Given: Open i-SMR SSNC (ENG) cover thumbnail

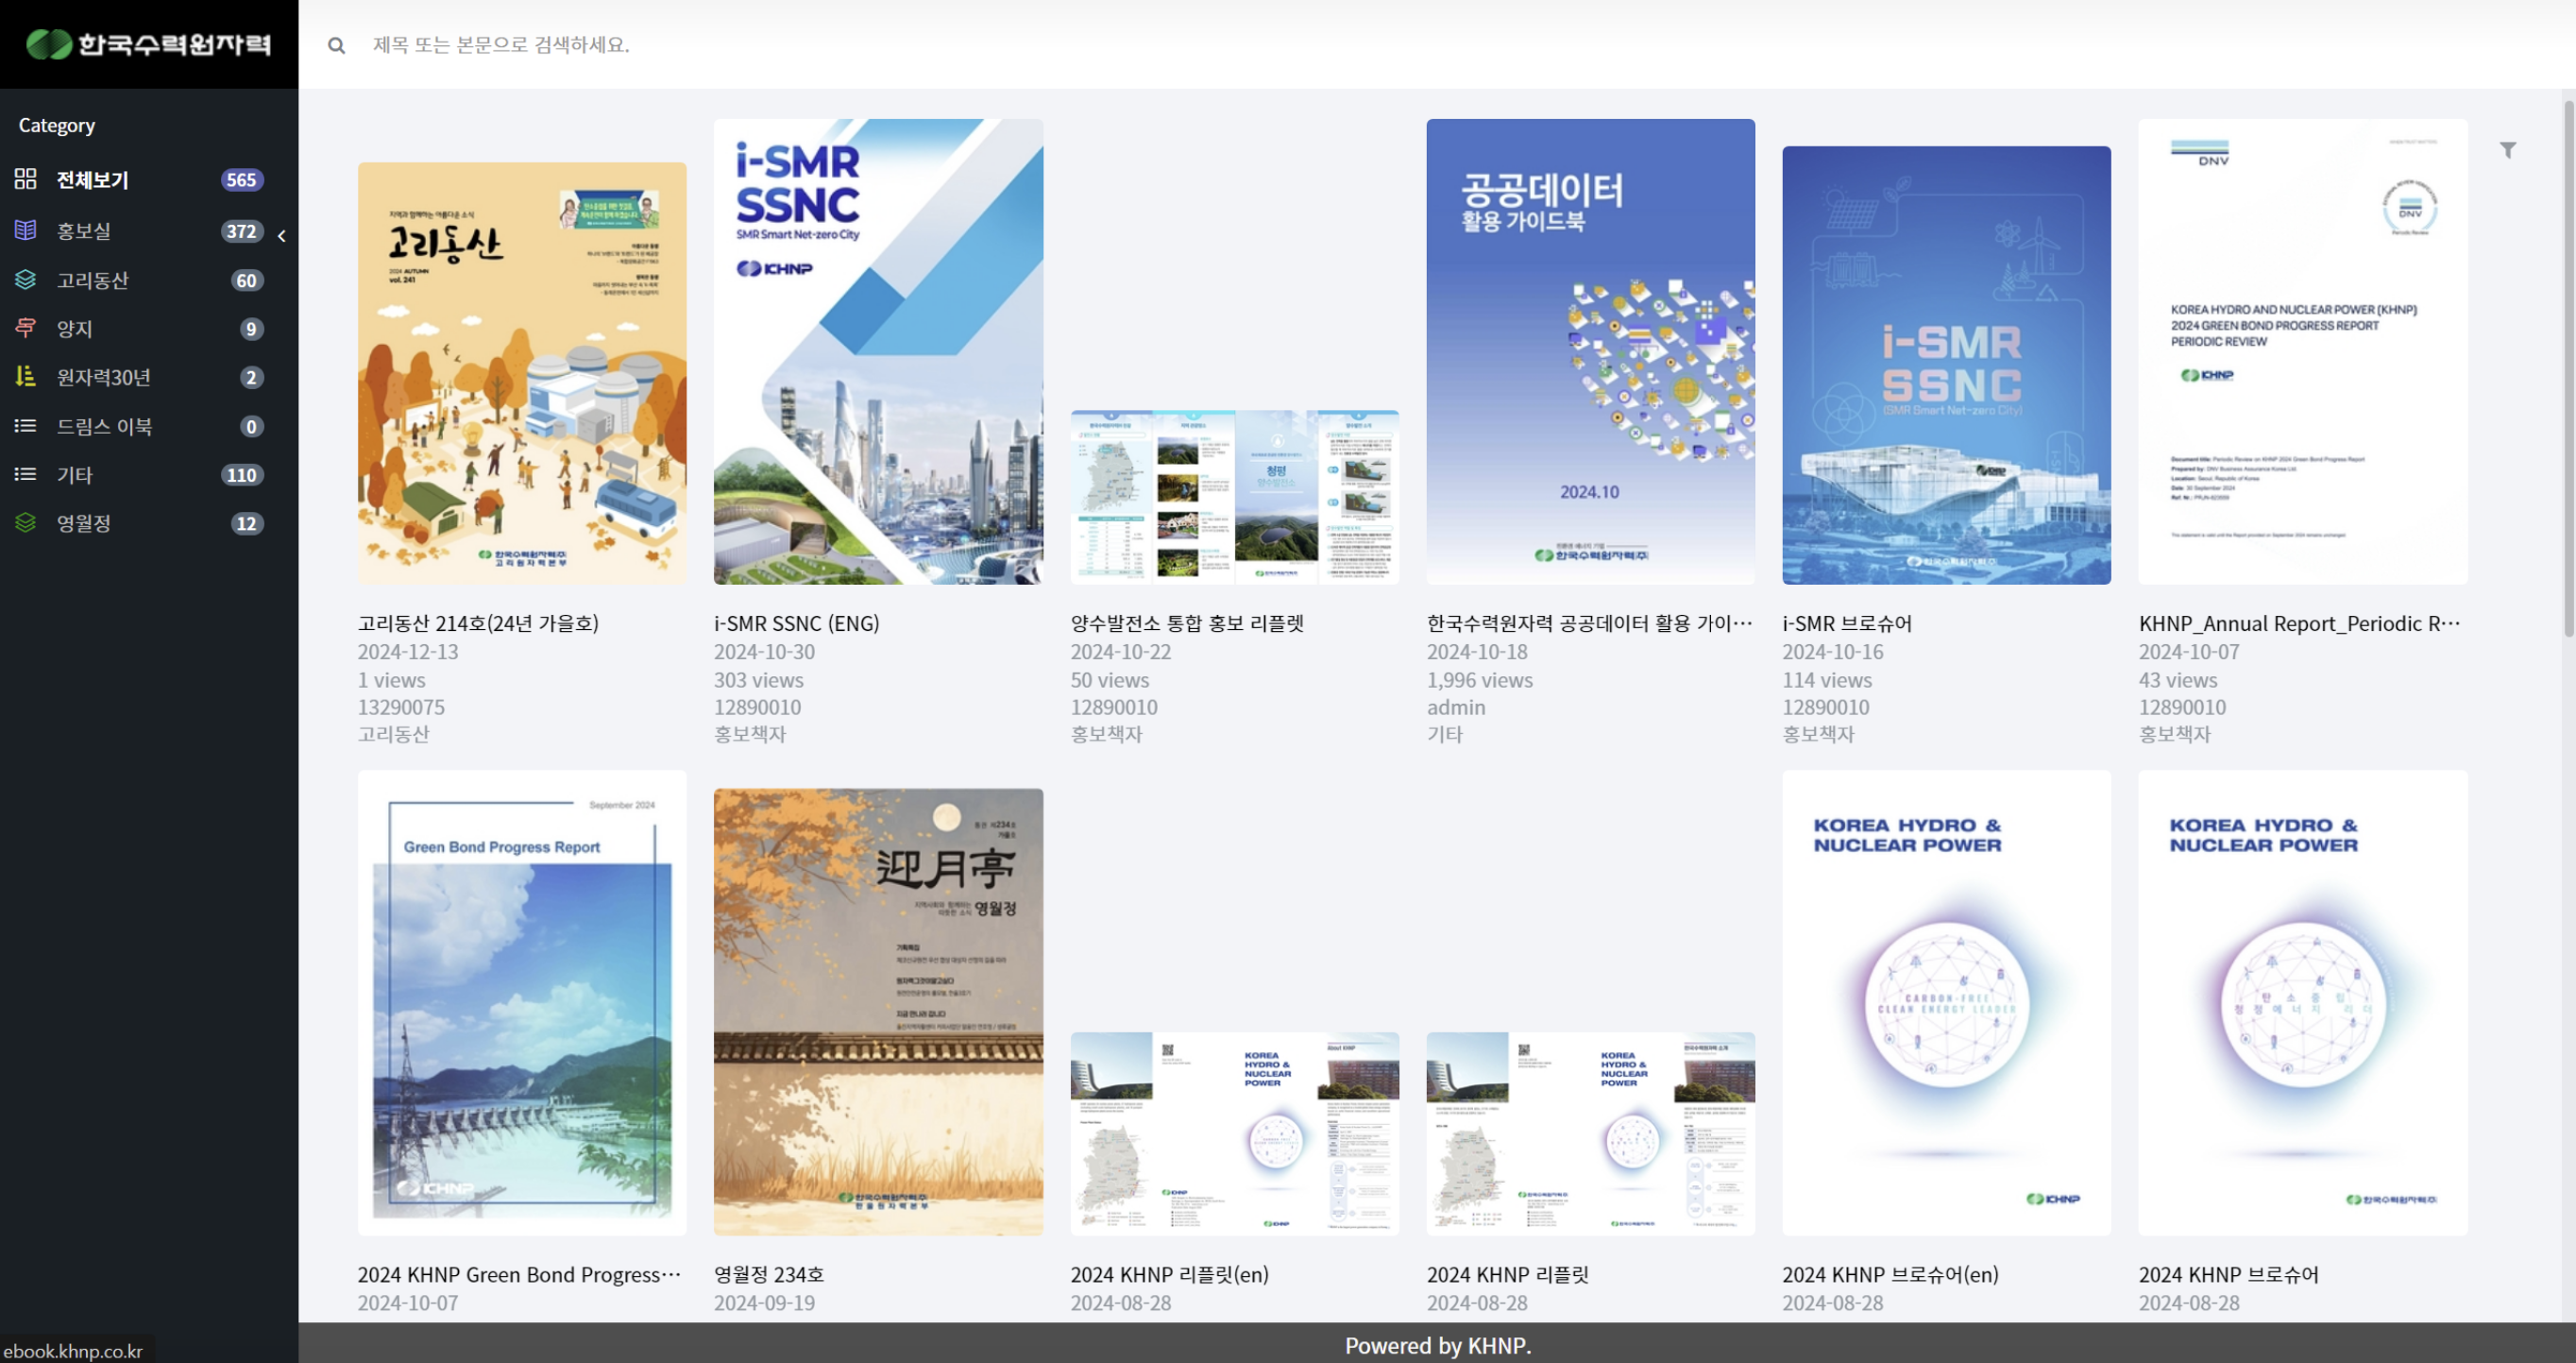Looking at the screenshot, I should click(x=878, y=351).
